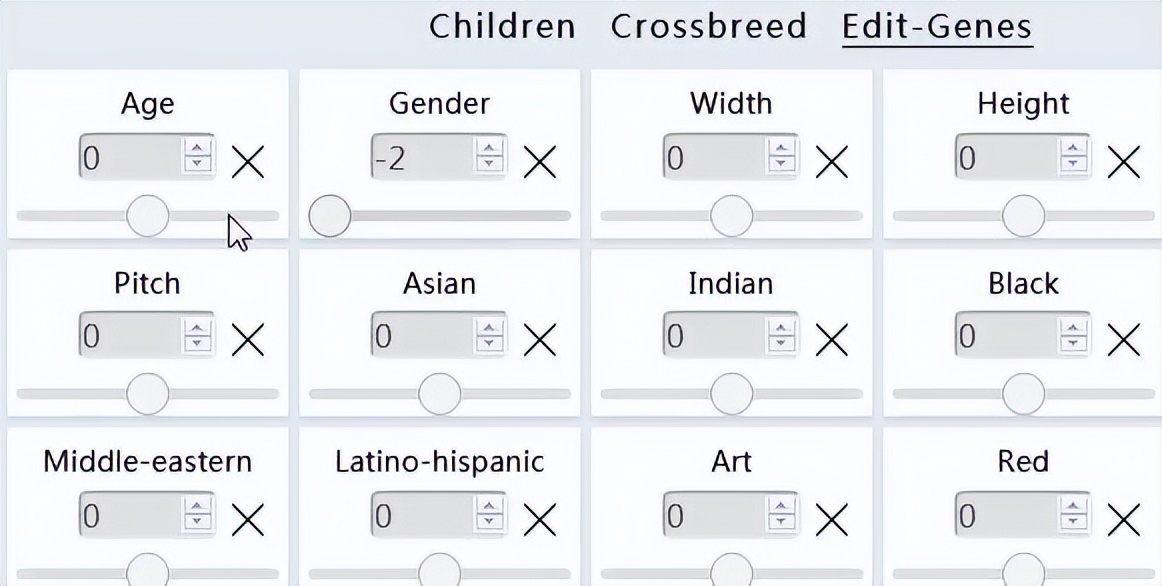Screen dimensions: 1162x586
Task: Increase the Age value with up arrow
Action: tap(198, 148)
